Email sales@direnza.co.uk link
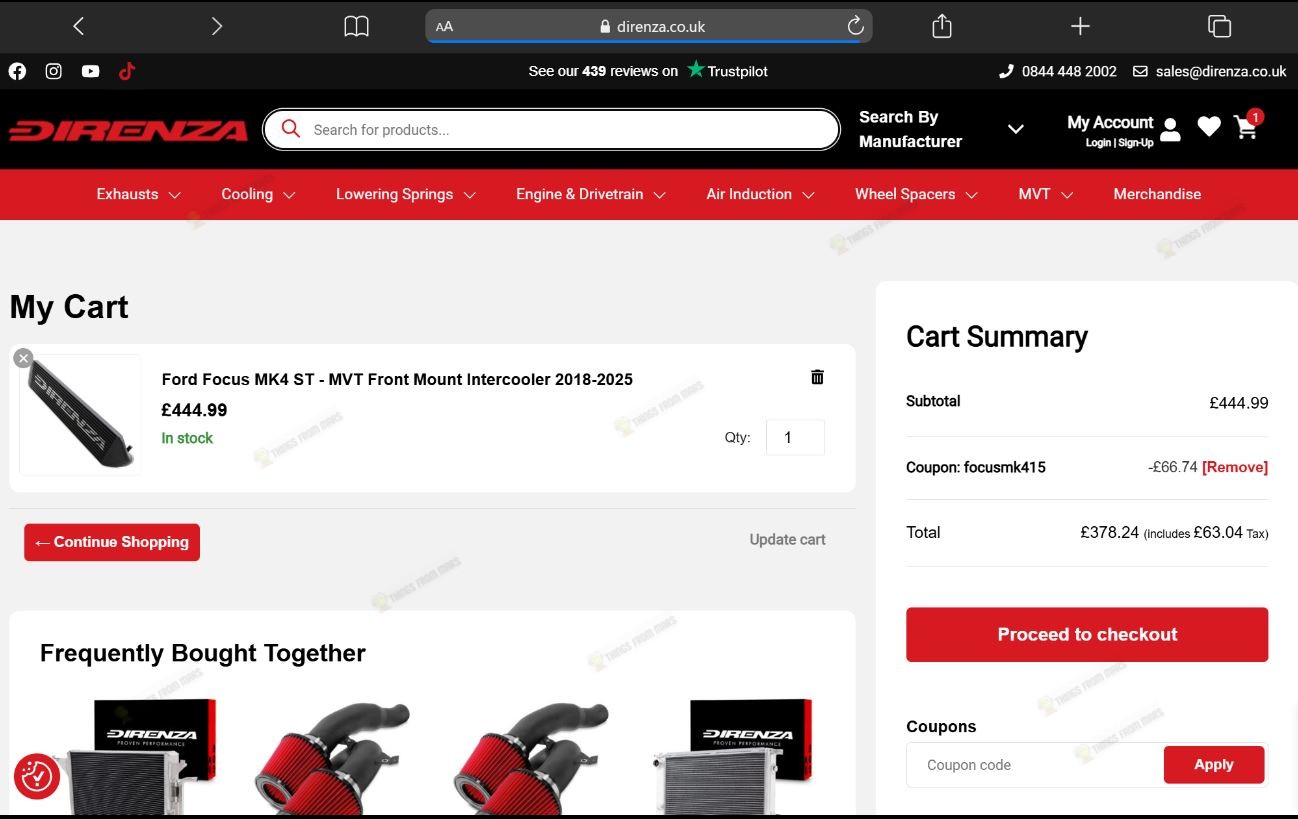The height and width of the screenshot is (819, 1298). pos(1210,71)
